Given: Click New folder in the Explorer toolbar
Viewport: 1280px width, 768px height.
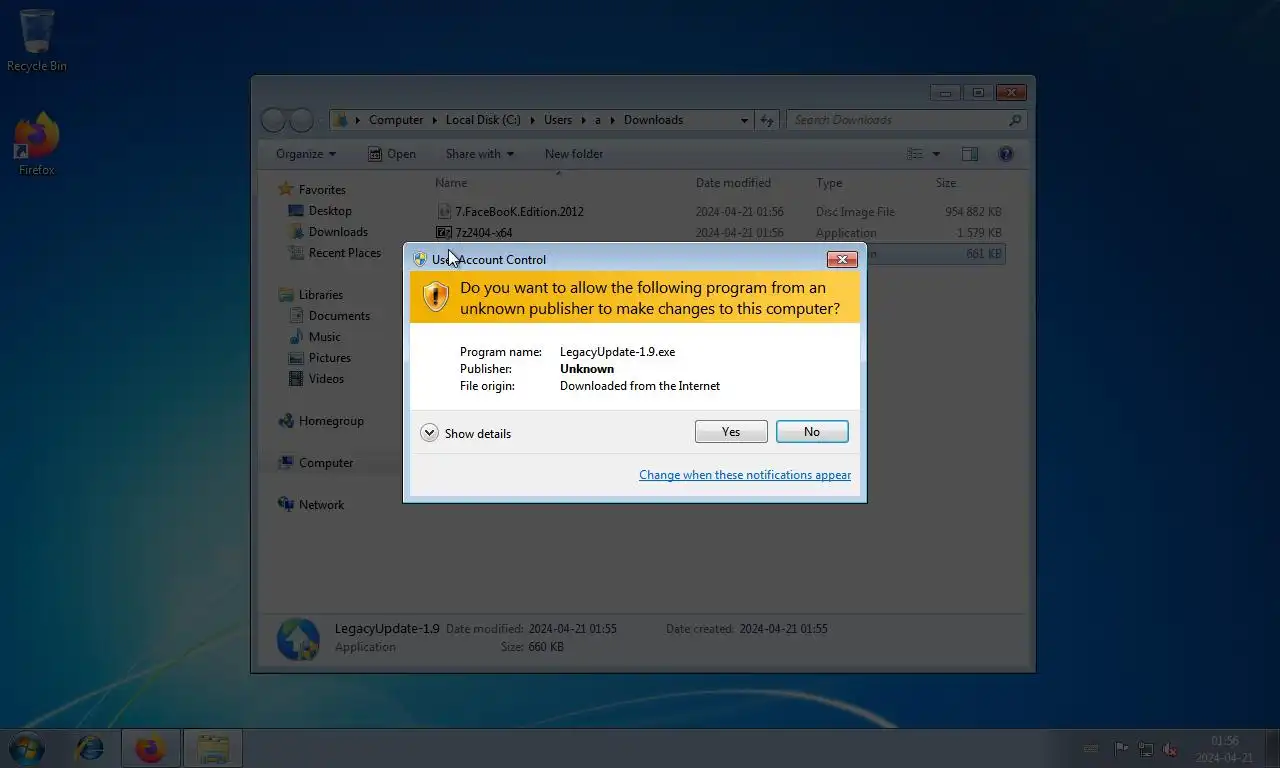Looking at the screenshot, I should click(x=574, y=154).
